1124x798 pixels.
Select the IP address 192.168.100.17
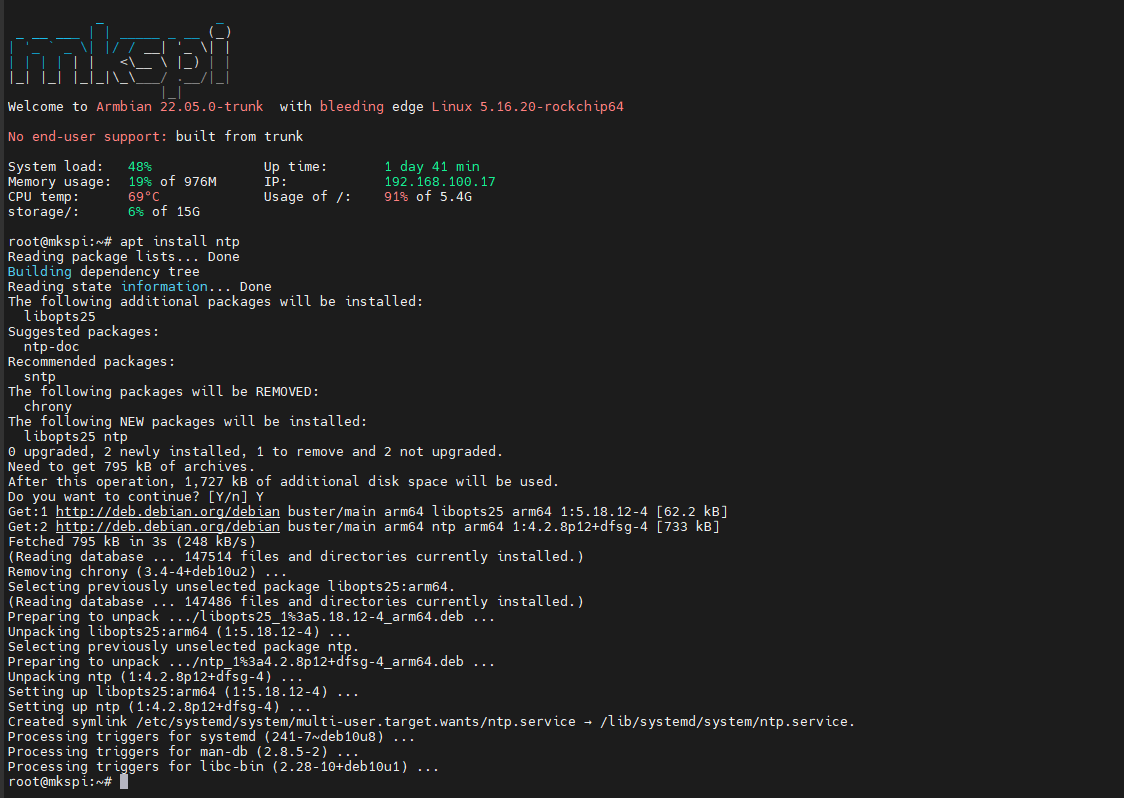[x=439, y=181]
